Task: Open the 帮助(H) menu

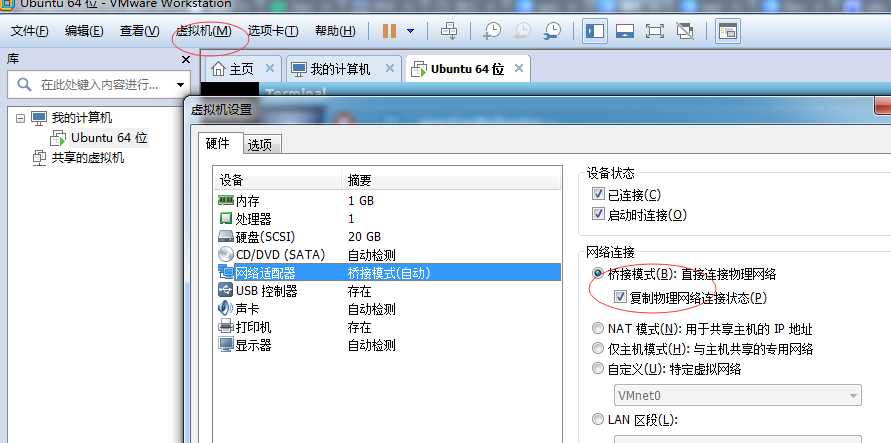Action: [335, 31]
